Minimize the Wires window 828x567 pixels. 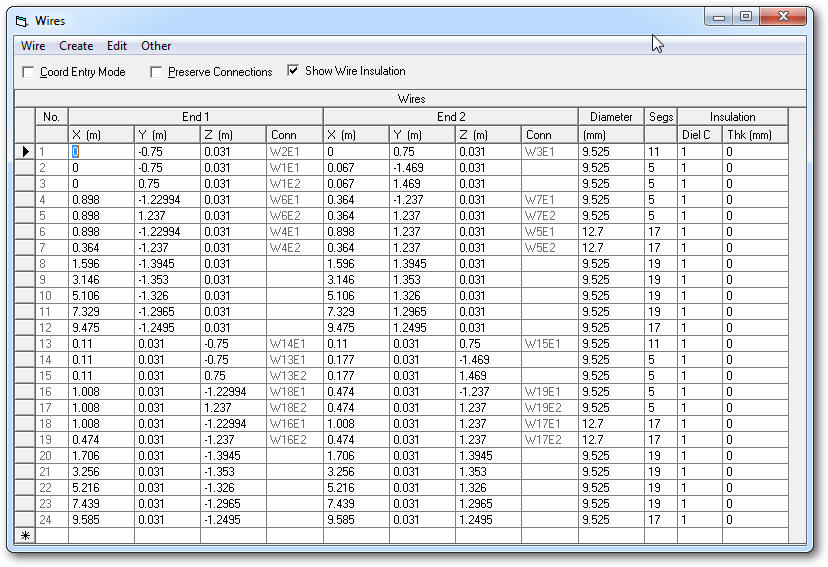pyautogui.click(x=719, y=17)
